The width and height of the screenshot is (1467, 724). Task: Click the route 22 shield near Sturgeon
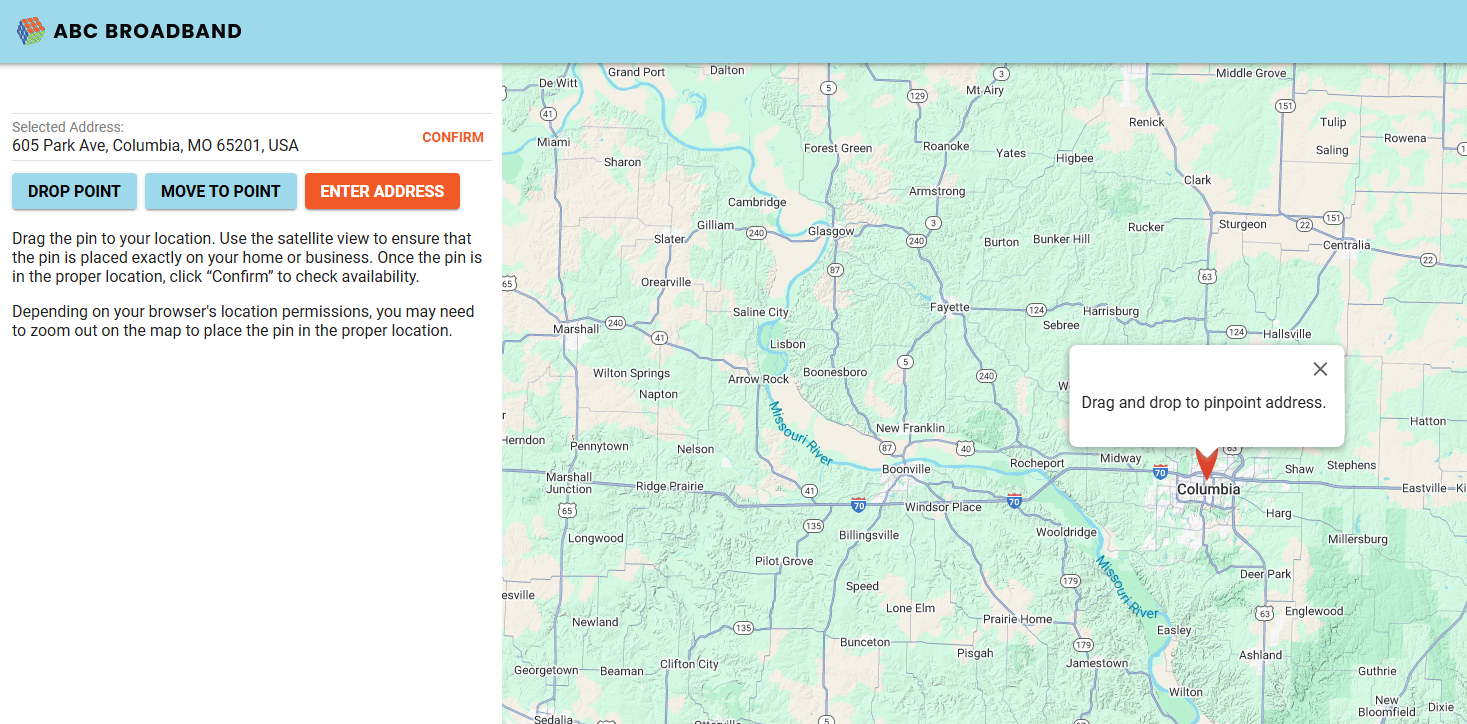1304,226
